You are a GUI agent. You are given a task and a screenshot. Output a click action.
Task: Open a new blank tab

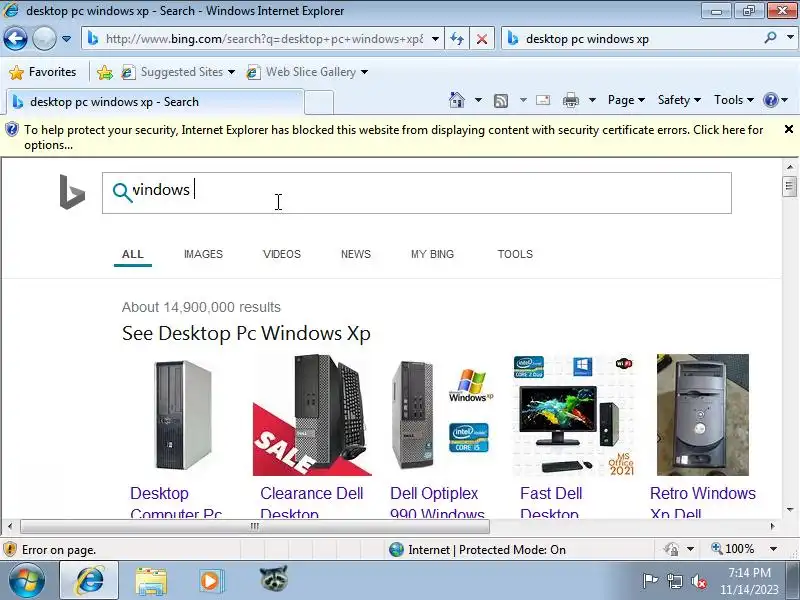319,102
